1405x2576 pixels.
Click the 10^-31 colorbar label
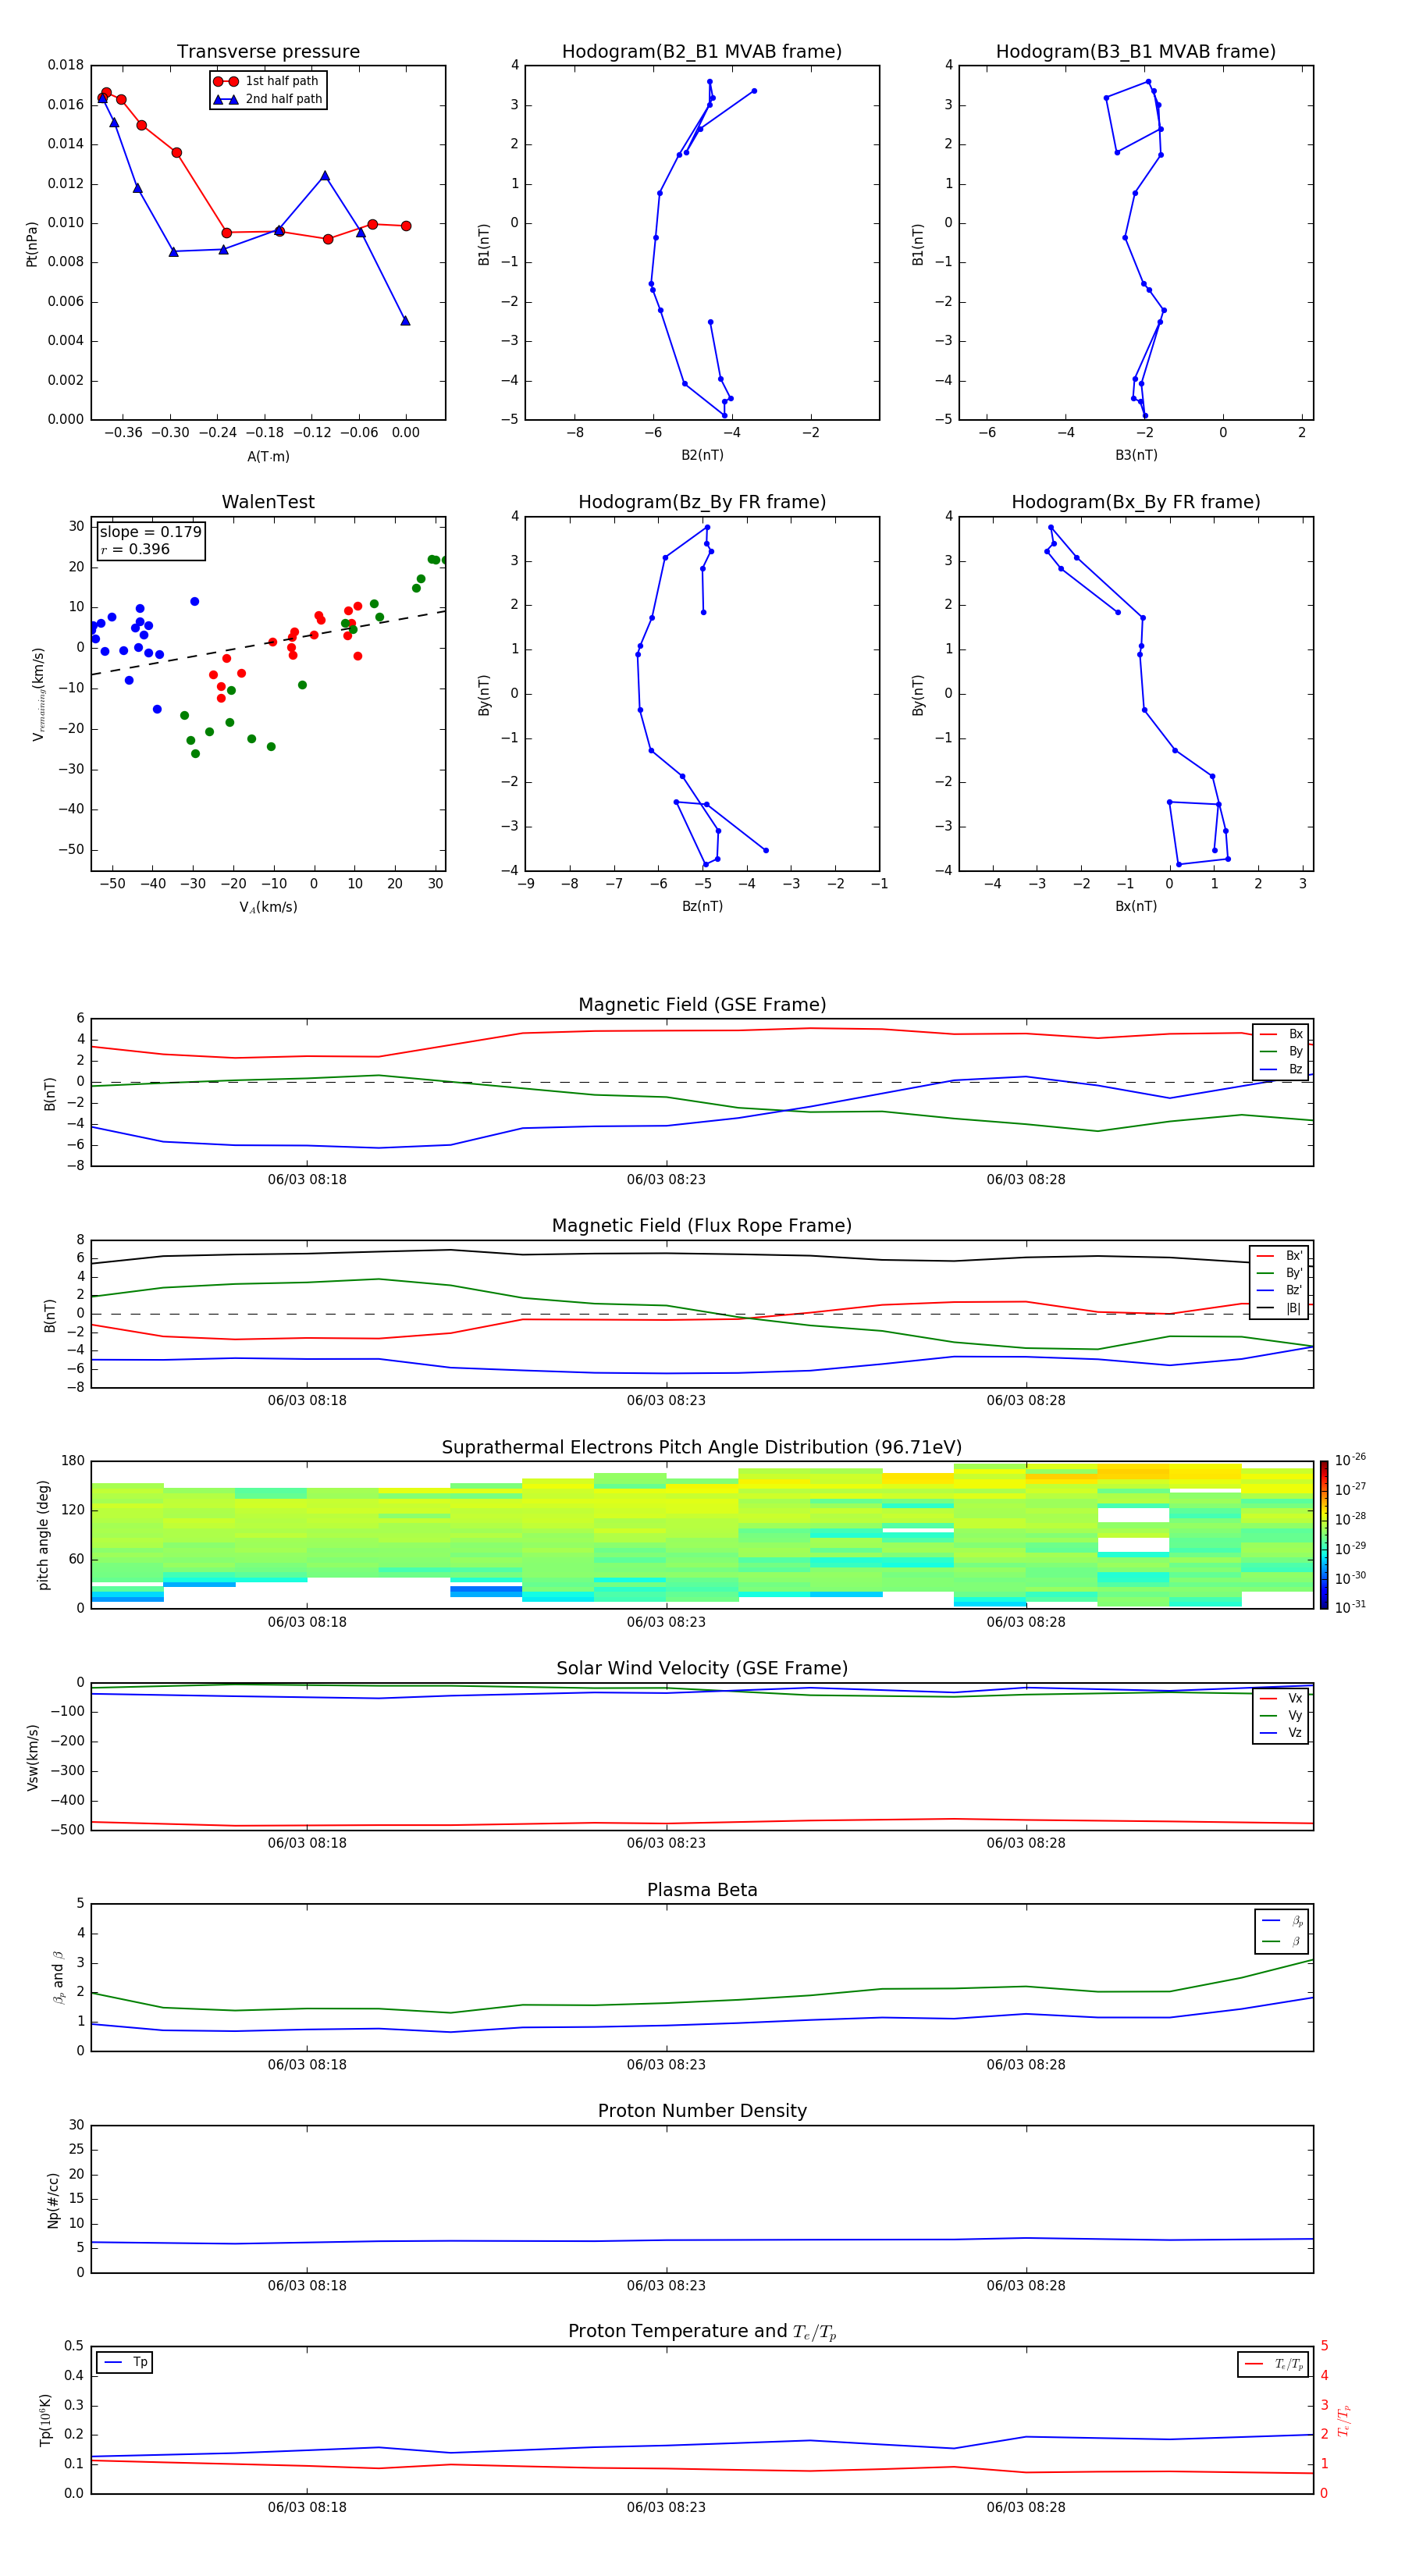(x=1350, y=1607)
